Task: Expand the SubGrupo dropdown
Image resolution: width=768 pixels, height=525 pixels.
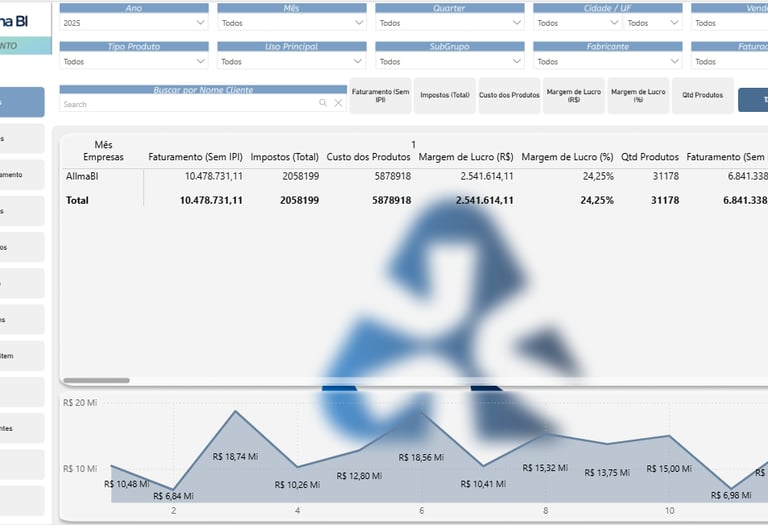Action: 450,61
